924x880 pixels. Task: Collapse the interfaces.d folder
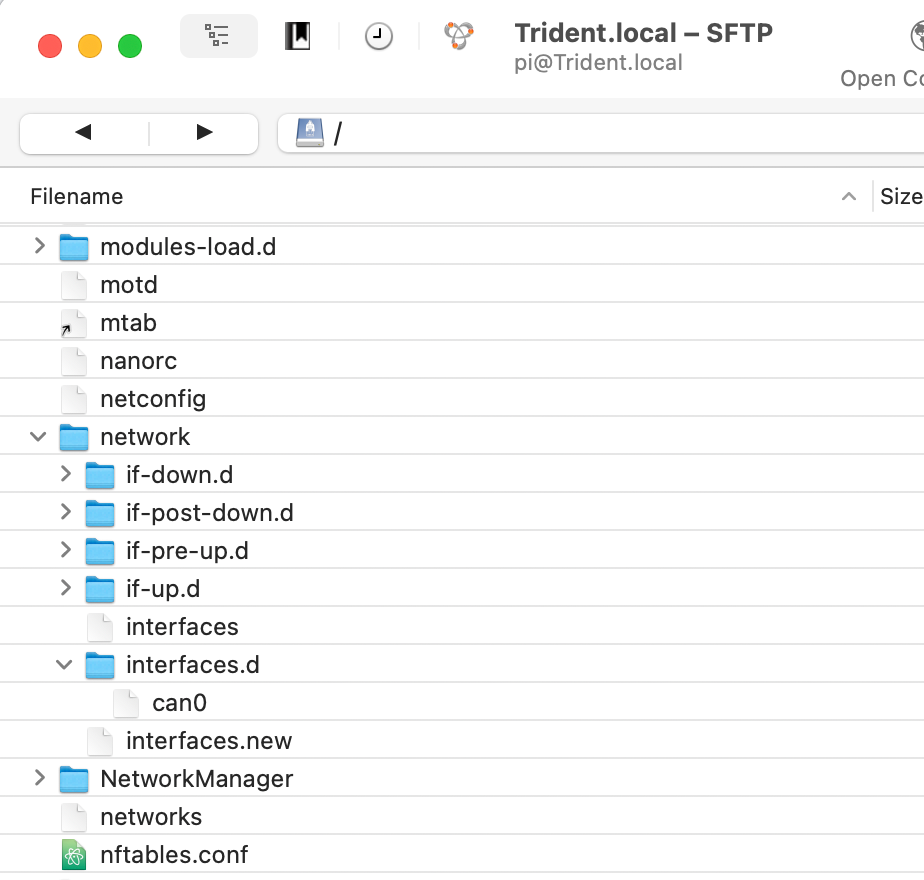(x=64, y=665)
